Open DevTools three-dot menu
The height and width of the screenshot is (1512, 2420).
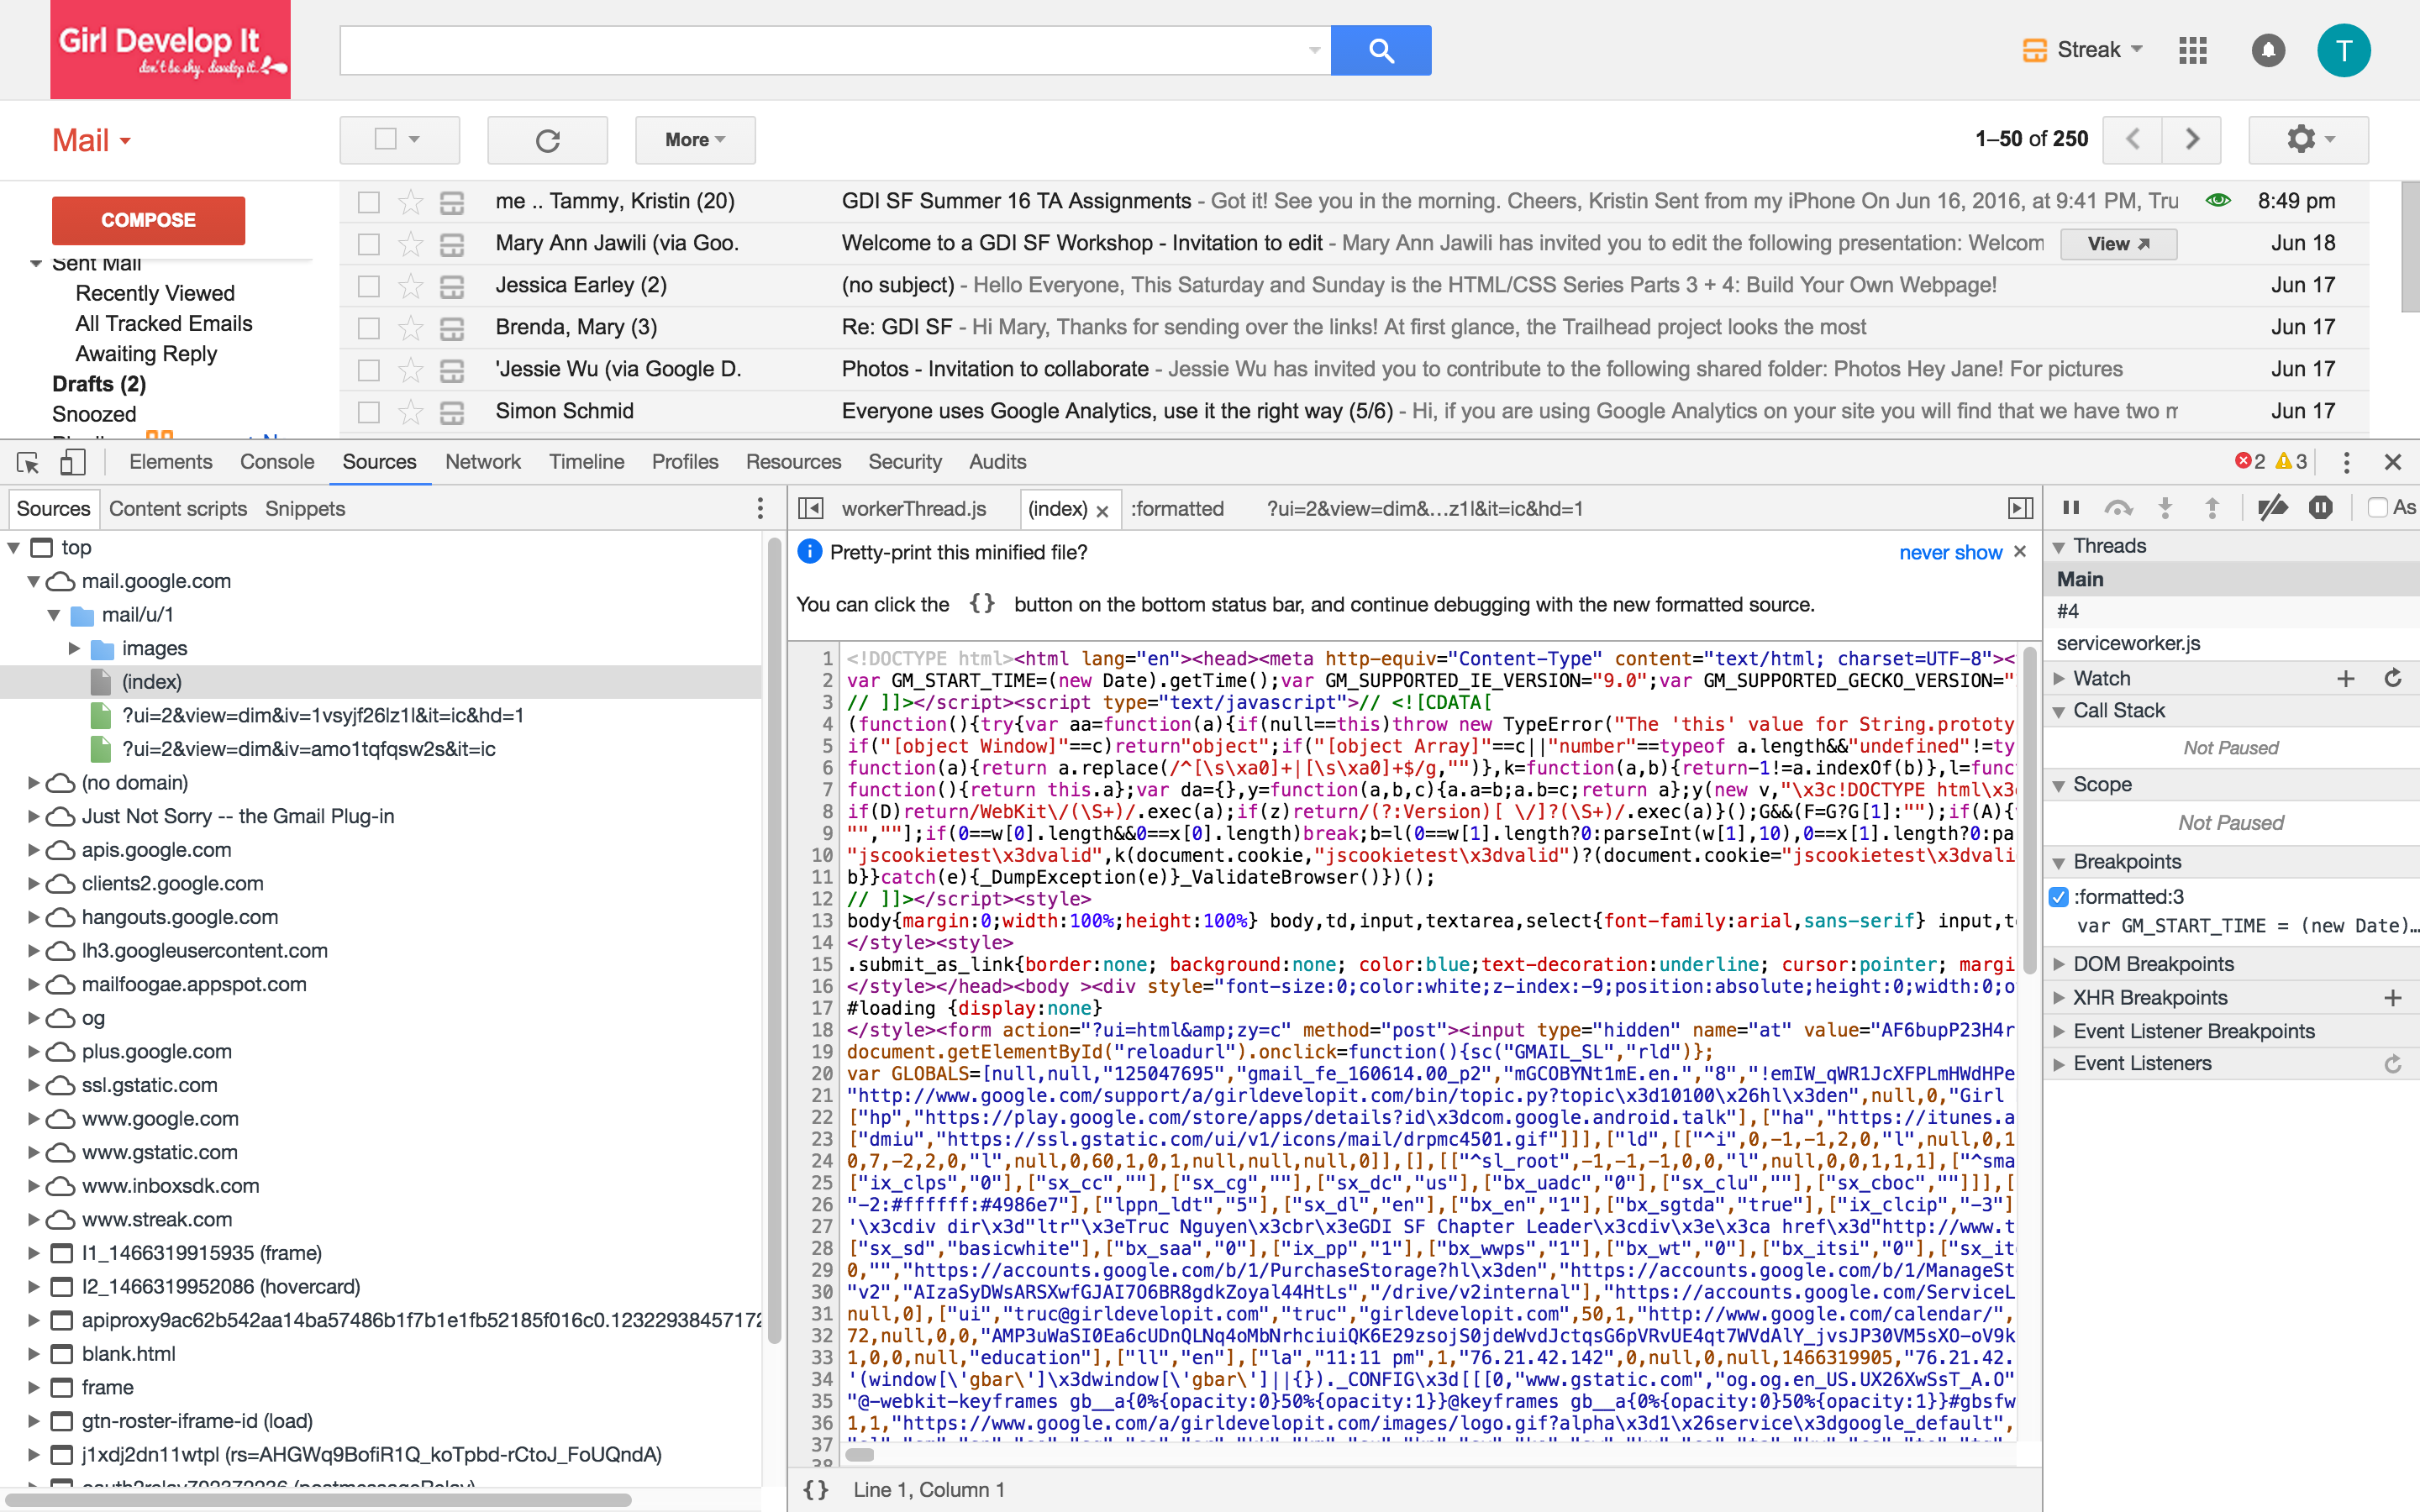tap(2346, 462)
